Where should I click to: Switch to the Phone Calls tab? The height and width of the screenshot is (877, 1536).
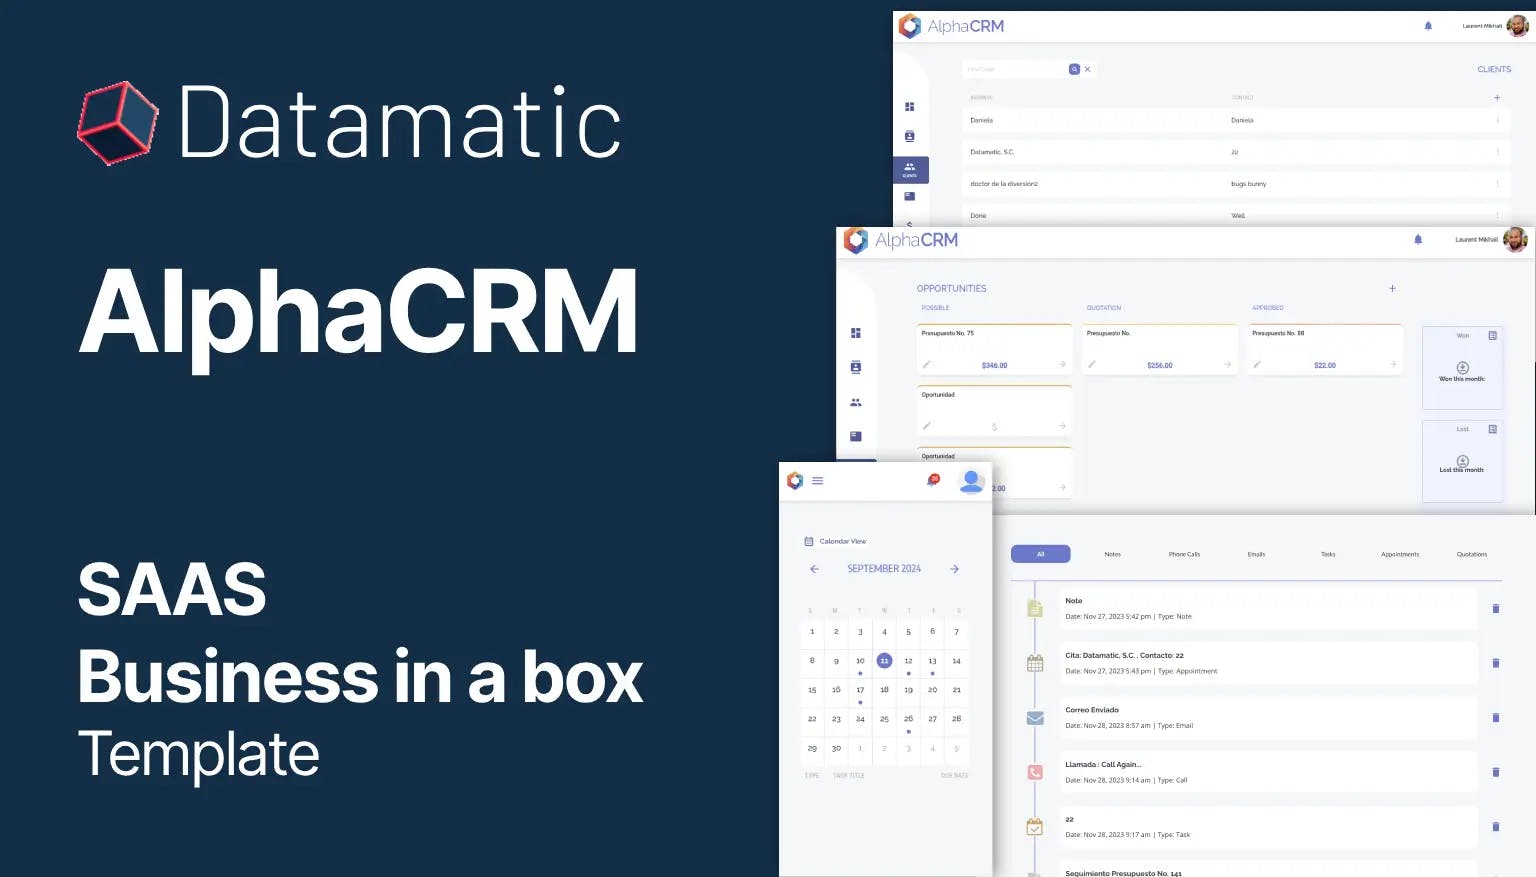[1184, 554]
